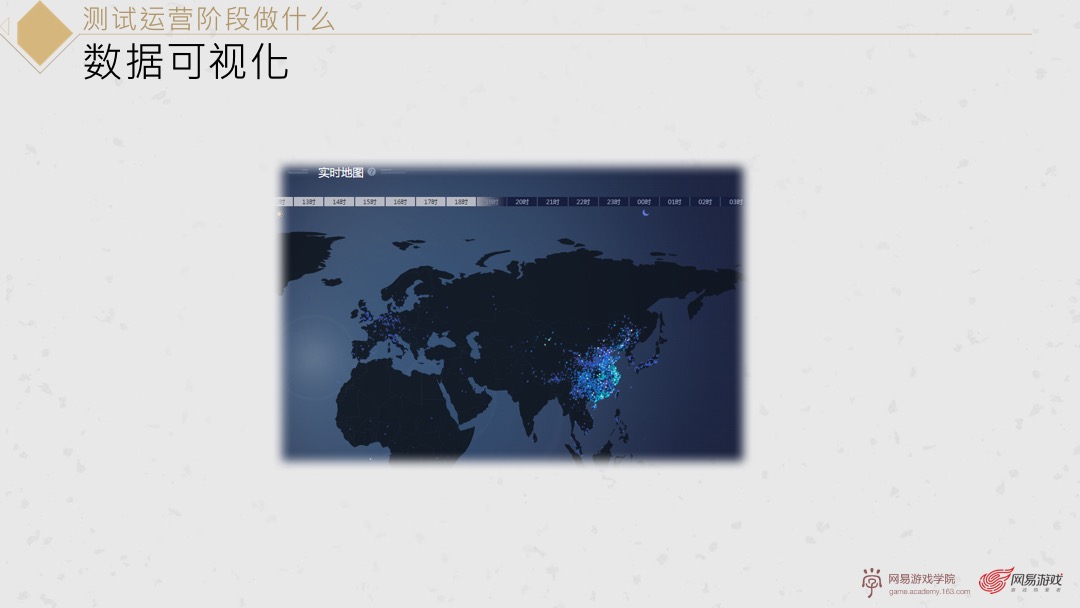Expand the 23时 timeline segment
Screen dimensions: 1080x608
(x=614, y=201)
